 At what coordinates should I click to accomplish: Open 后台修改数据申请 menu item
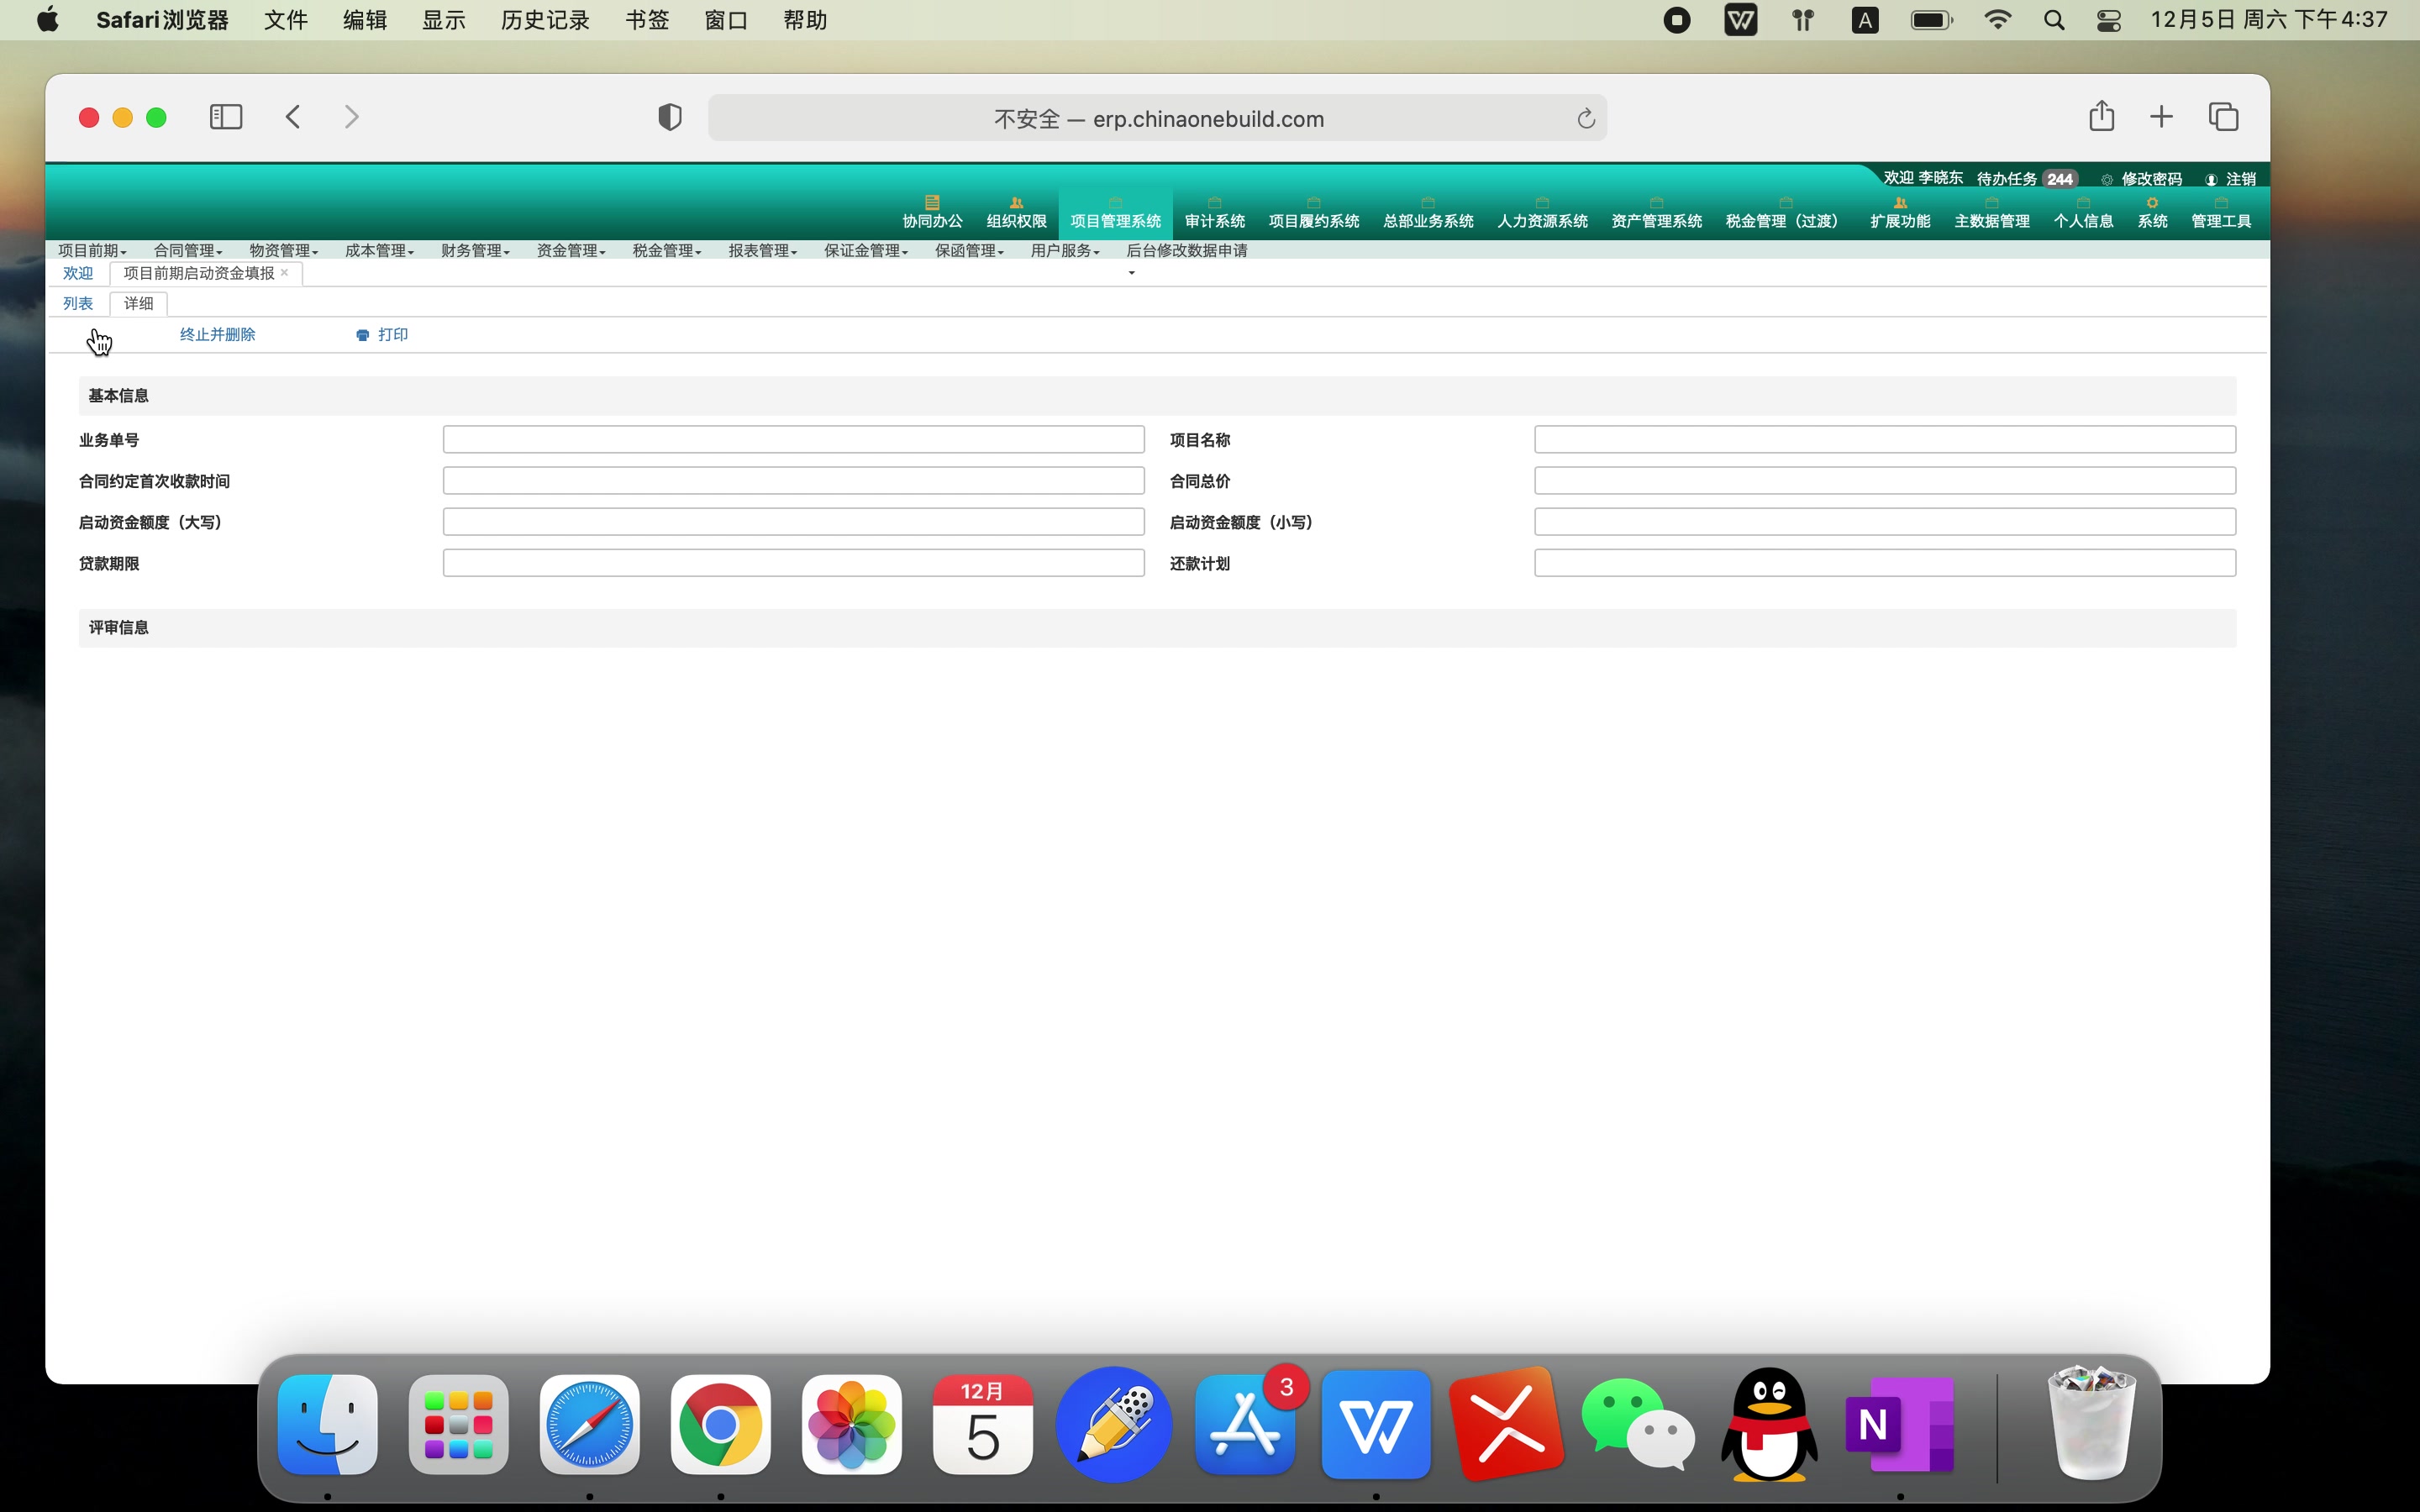point(1187,250)
